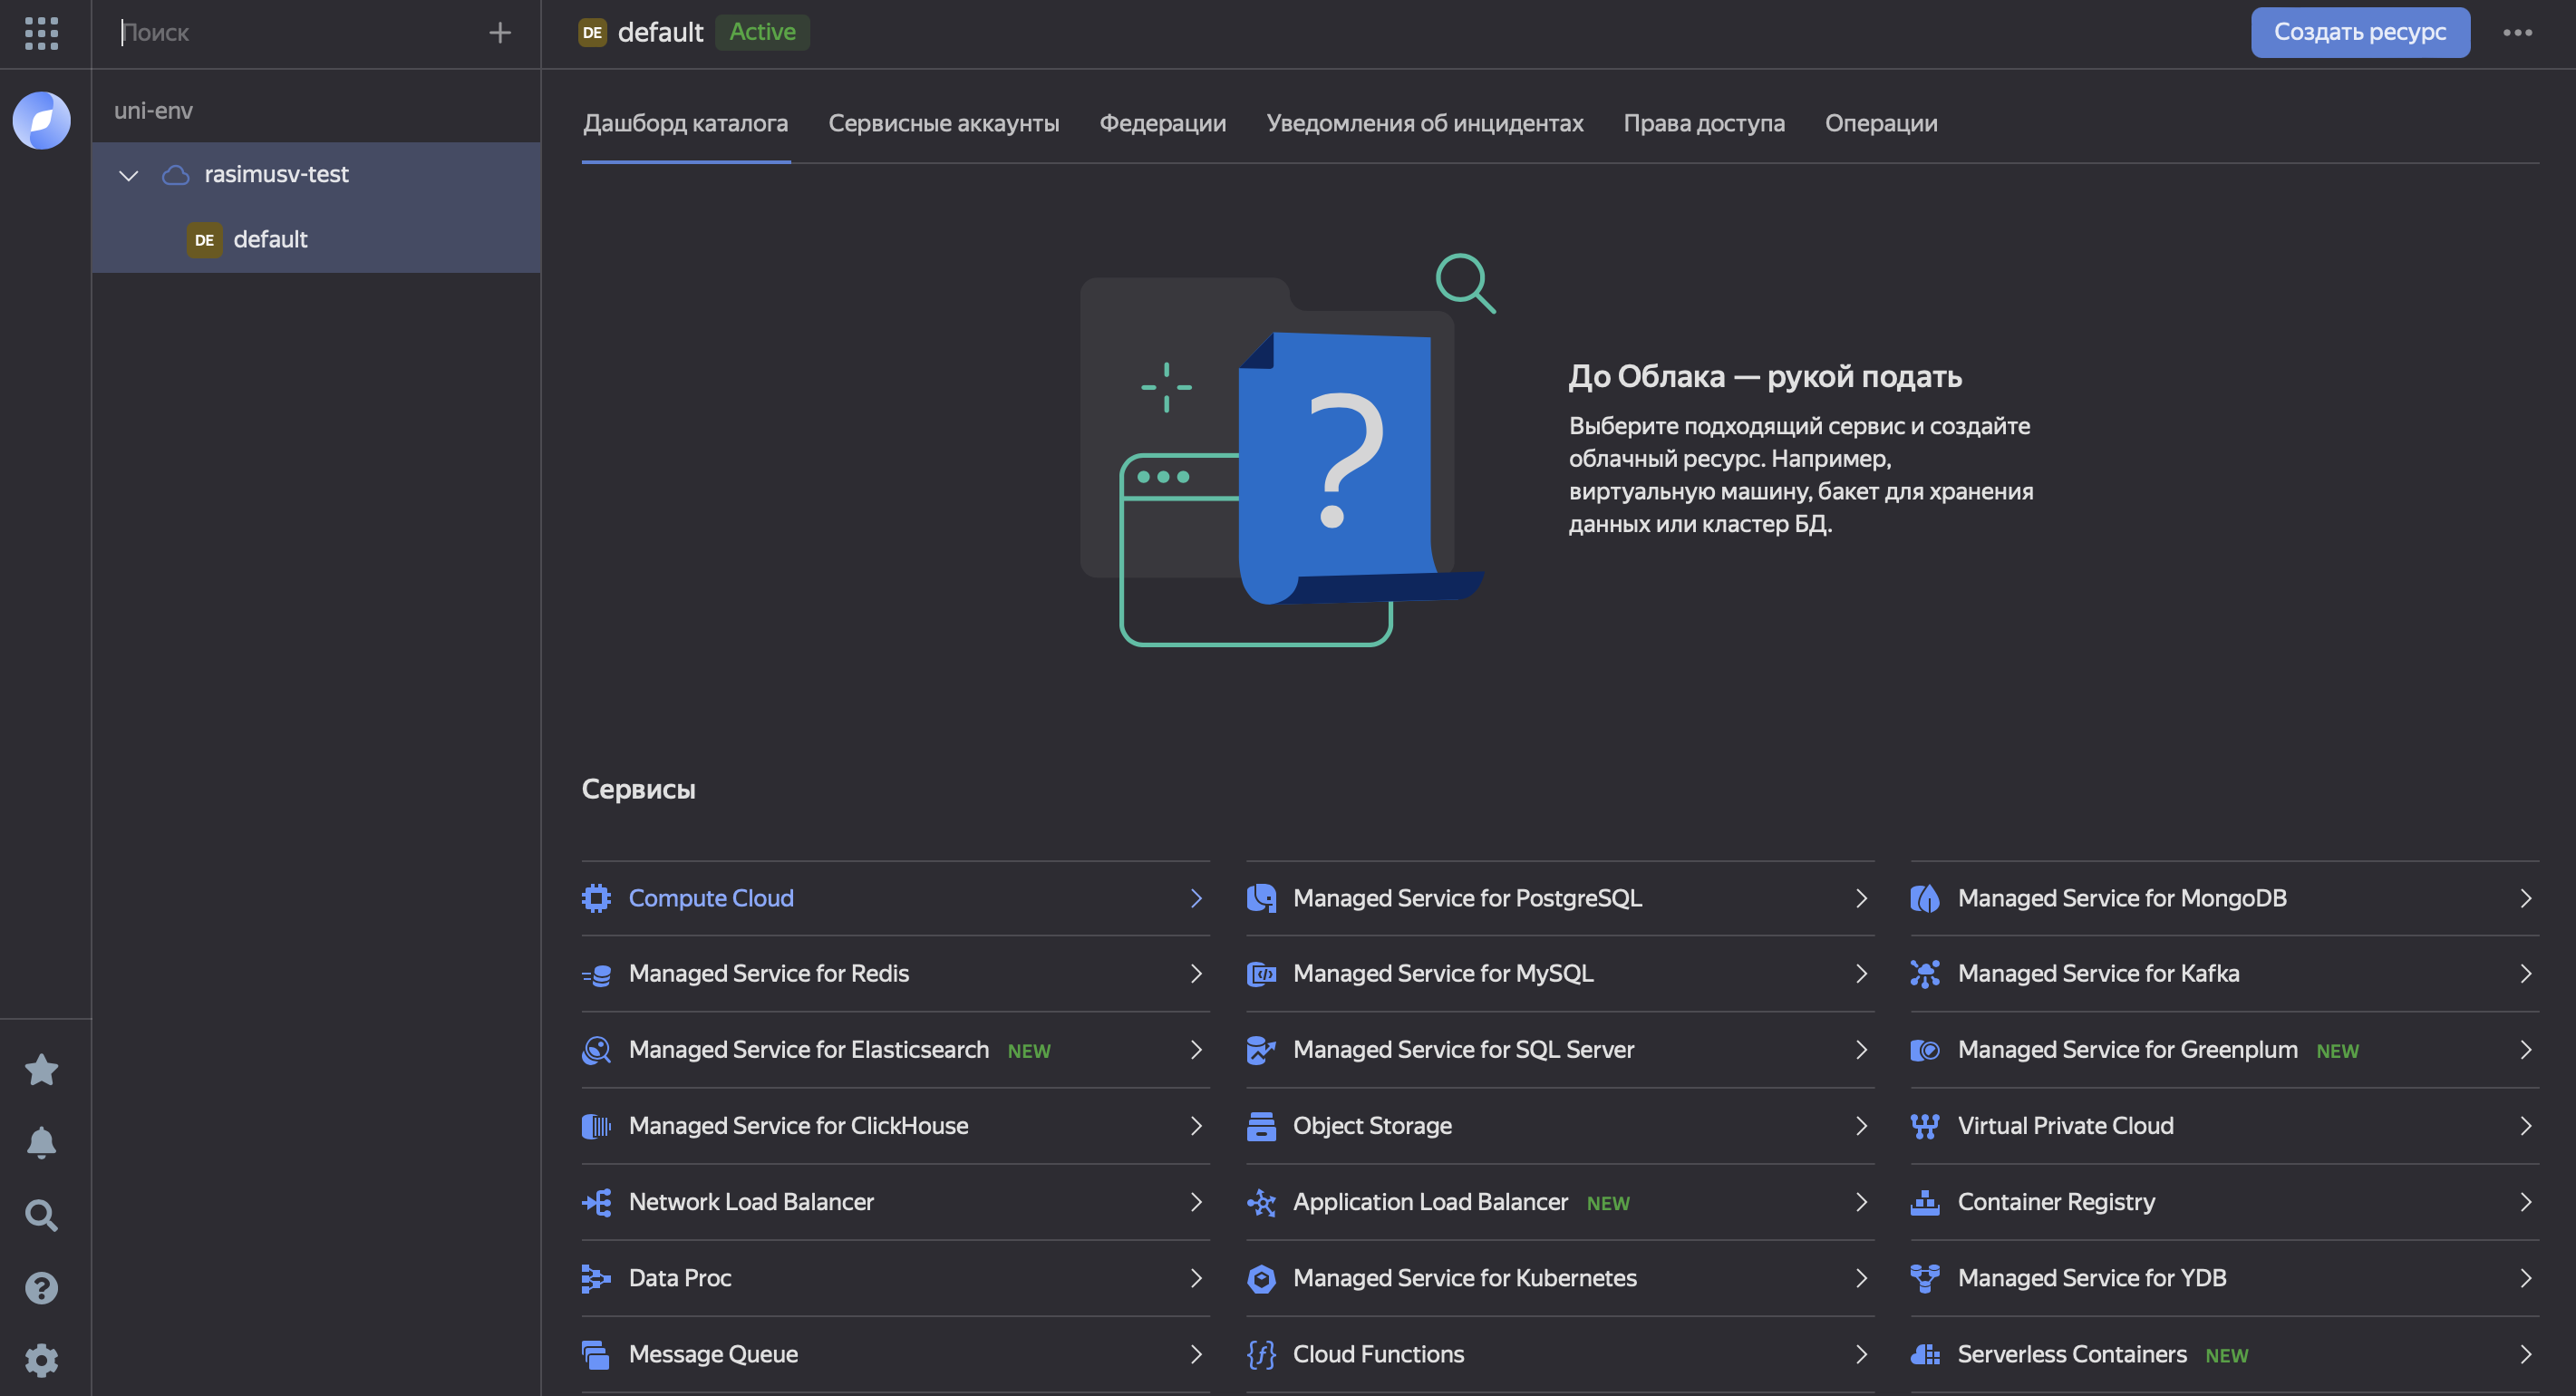Click the uni-env organization label
Screen dimensions: 2576x1396
[153, 111]
